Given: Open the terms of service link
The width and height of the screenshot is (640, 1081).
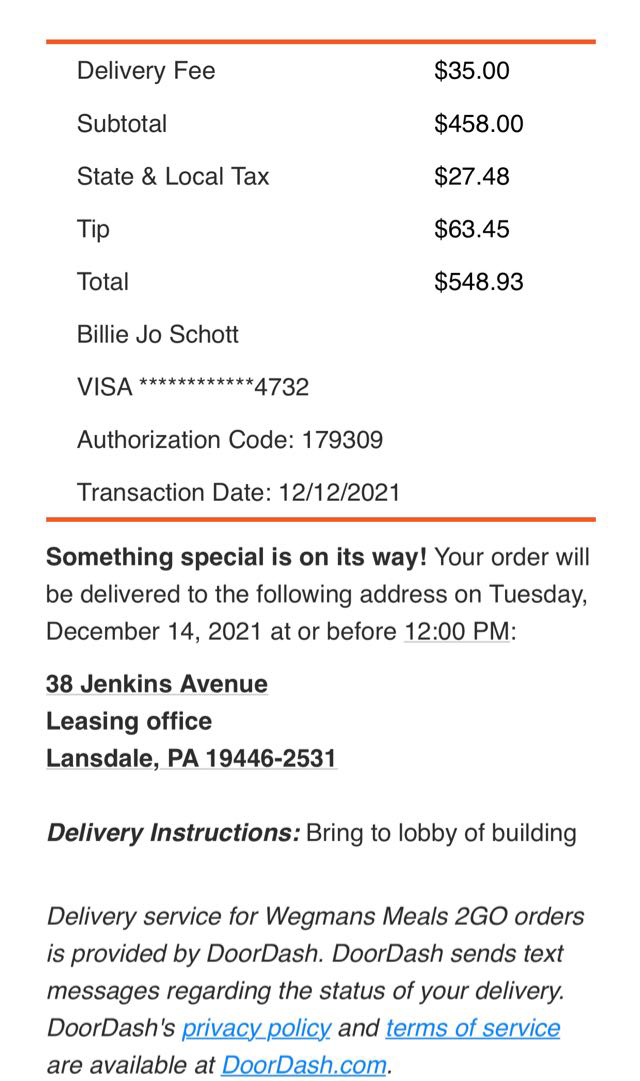Looking at the screenshot, I should [472, 1028].
